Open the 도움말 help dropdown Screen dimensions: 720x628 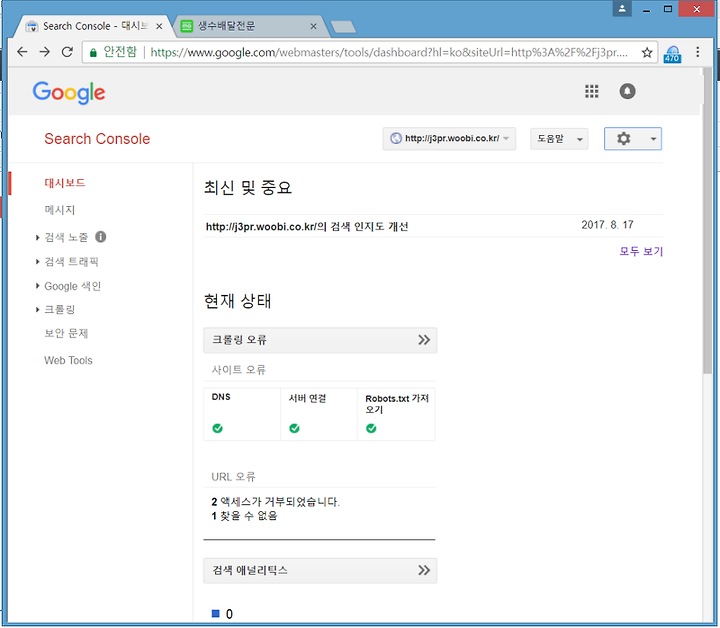(x=559, y=139)
